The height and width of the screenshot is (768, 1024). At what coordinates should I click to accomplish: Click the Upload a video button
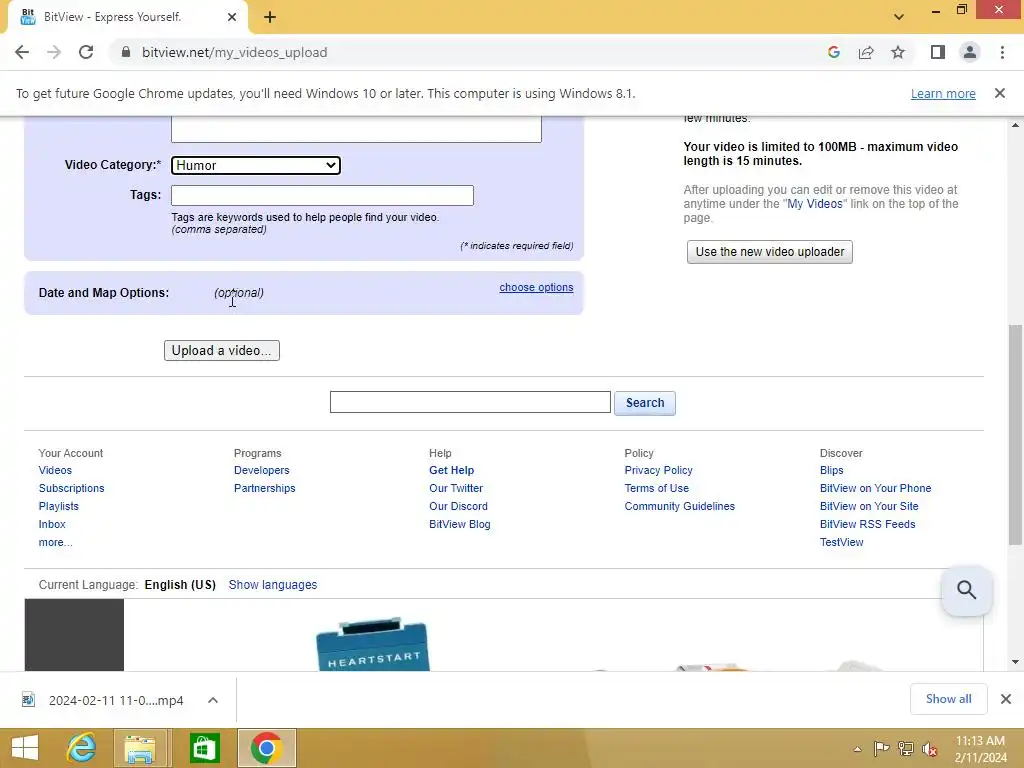(221, 350)
